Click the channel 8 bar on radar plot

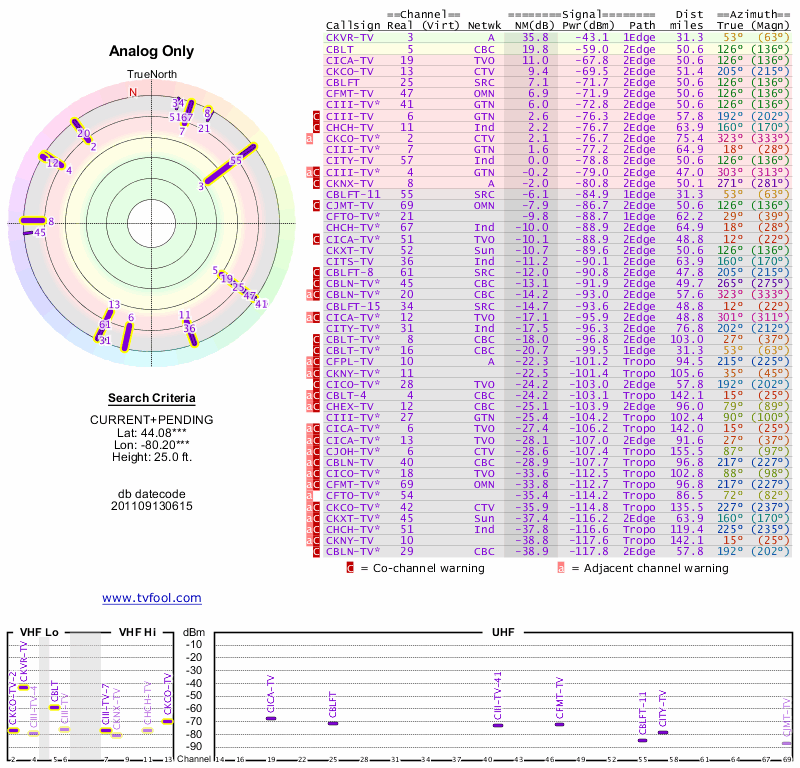pyautogui.click(x=32, y=221)
